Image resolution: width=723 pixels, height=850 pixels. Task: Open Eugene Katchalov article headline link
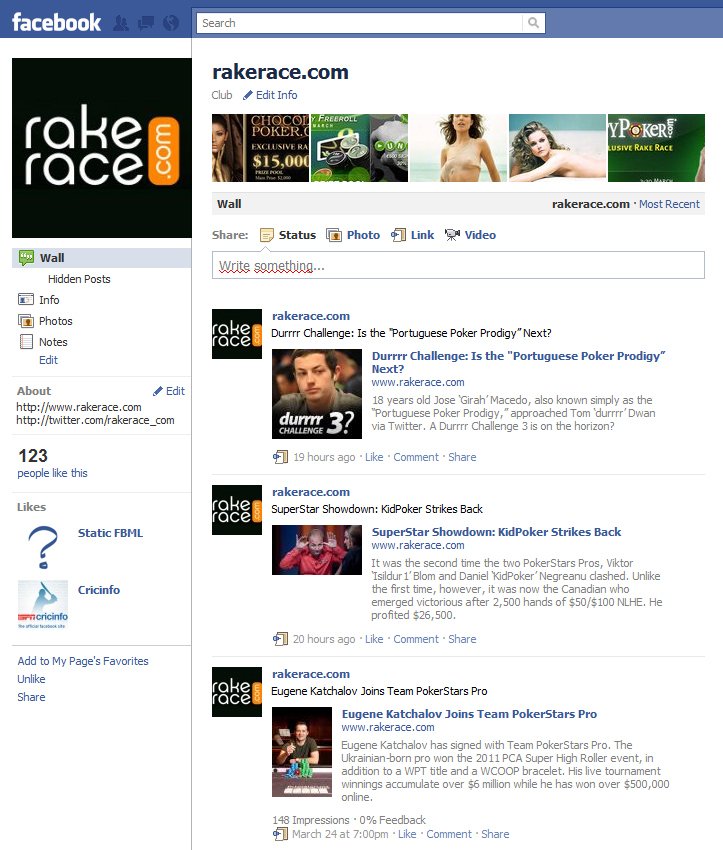(469, 714)
